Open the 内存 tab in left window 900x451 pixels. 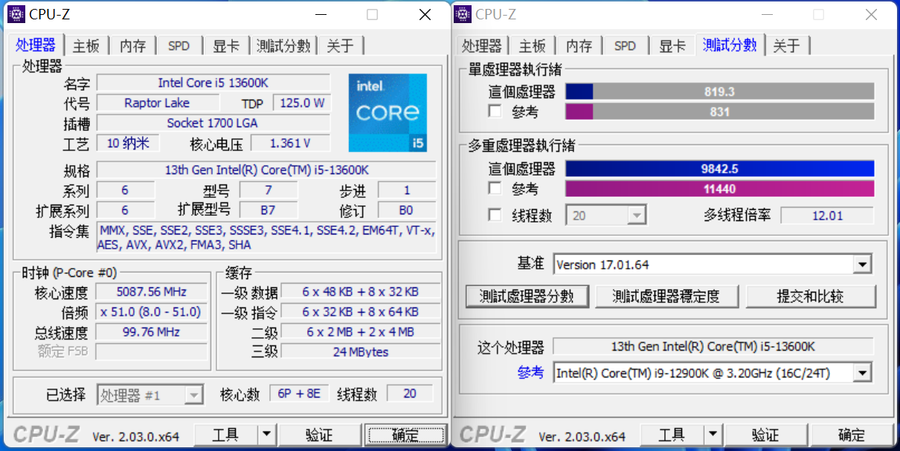[x=133, y=46]
